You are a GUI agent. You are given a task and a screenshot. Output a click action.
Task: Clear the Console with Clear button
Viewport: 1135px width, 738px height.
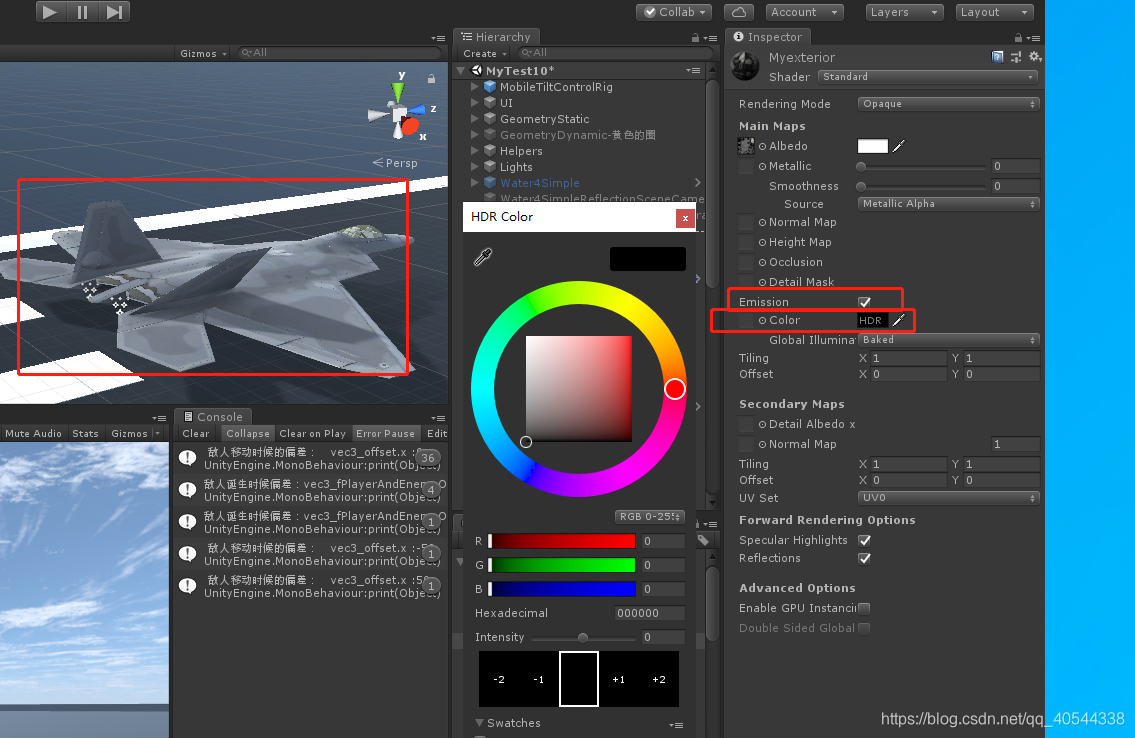[195, 433]
